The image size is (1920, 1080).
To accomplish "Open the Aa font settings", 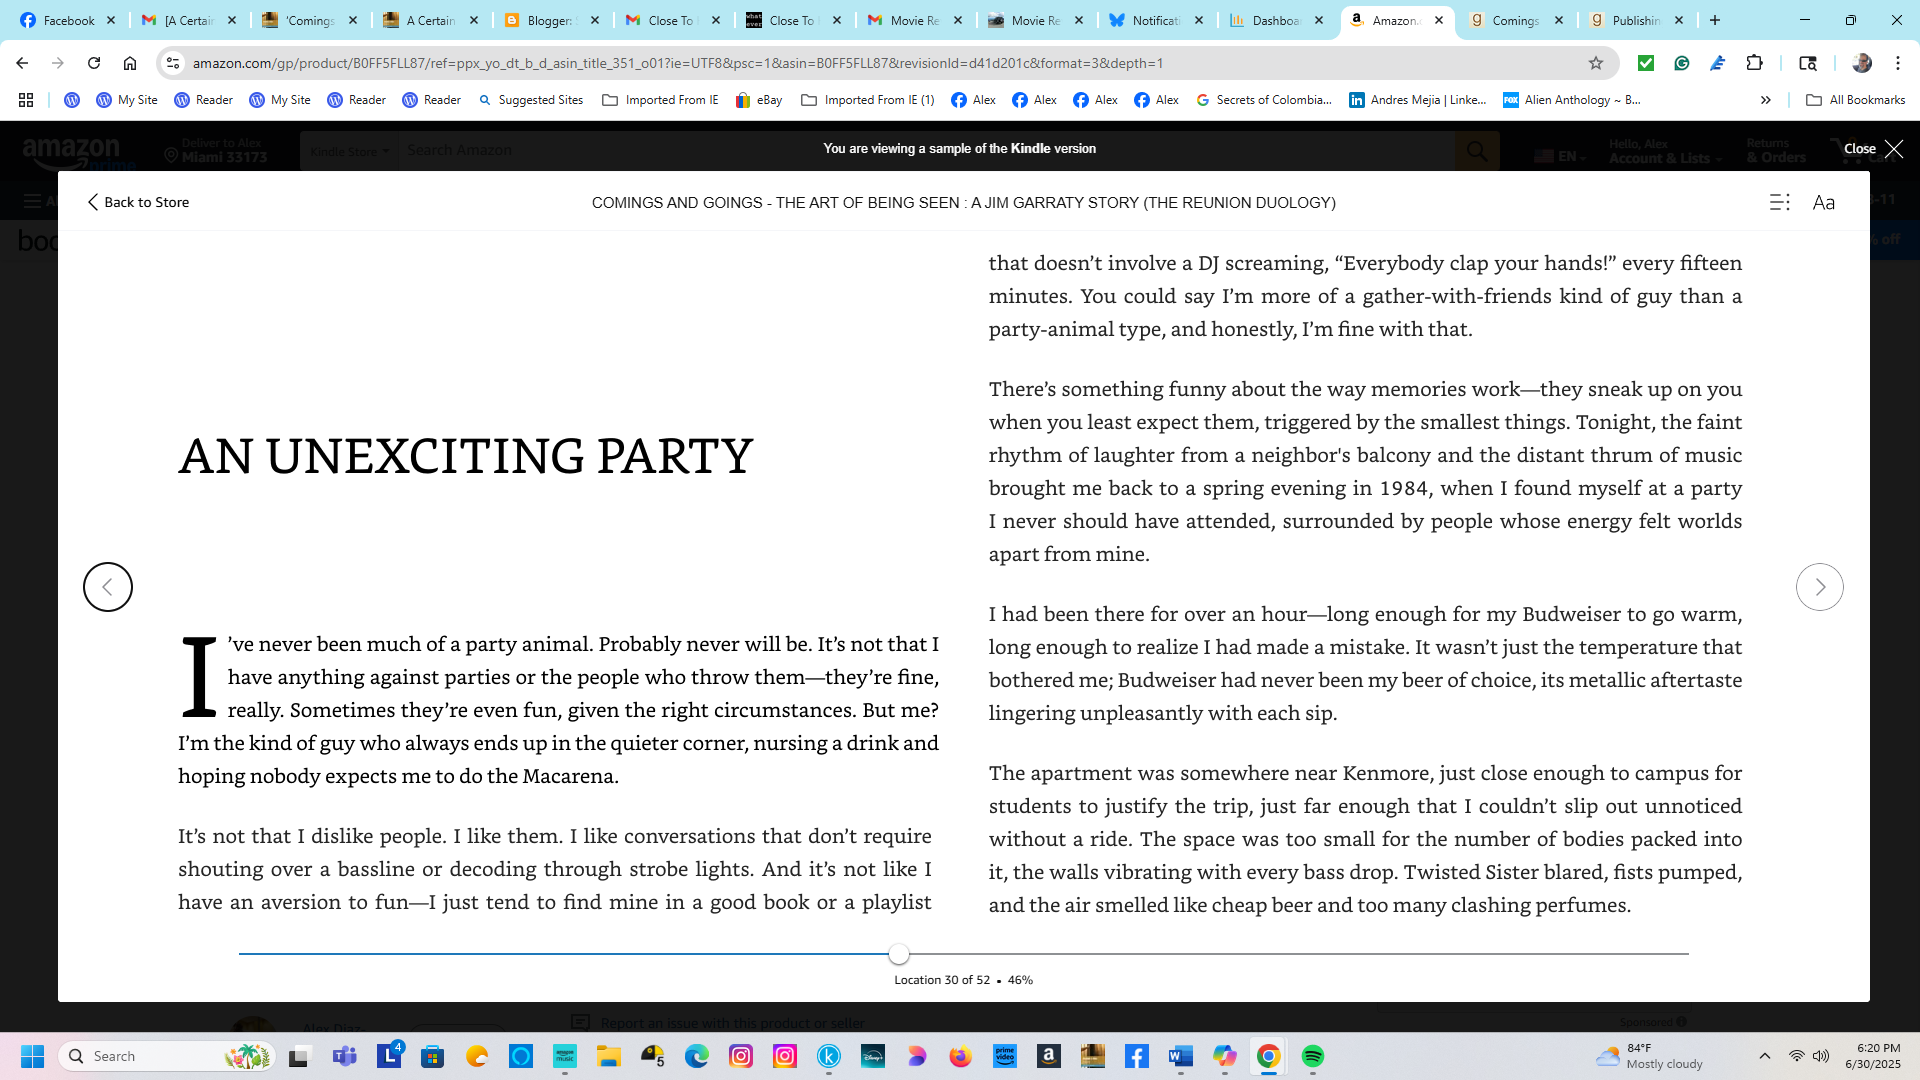I will pyautogui.click(x=1823, y=203).
